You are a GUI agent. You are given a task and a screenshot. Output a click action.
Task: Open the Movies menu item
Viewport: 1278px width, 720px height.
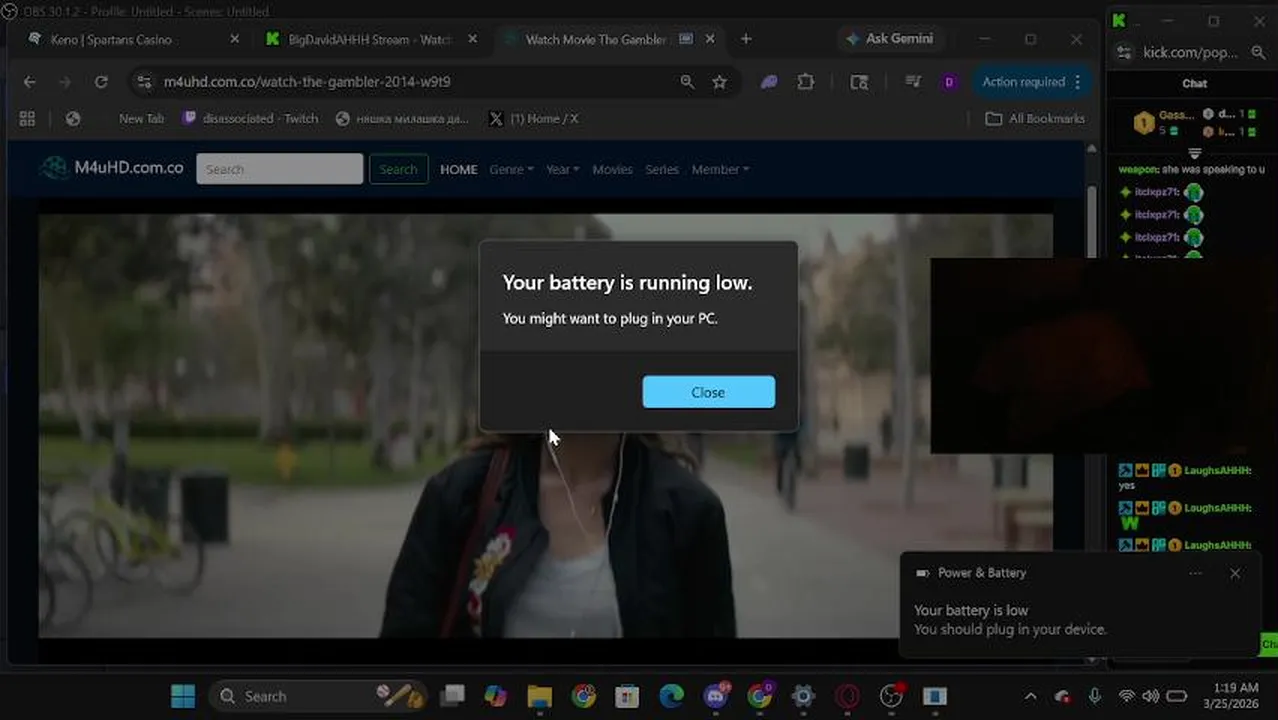point(612,169)
